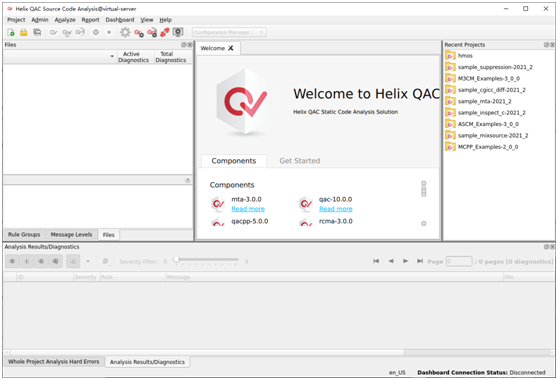
Task: Open settings with the grey gear icon
Action: point(125,32)
